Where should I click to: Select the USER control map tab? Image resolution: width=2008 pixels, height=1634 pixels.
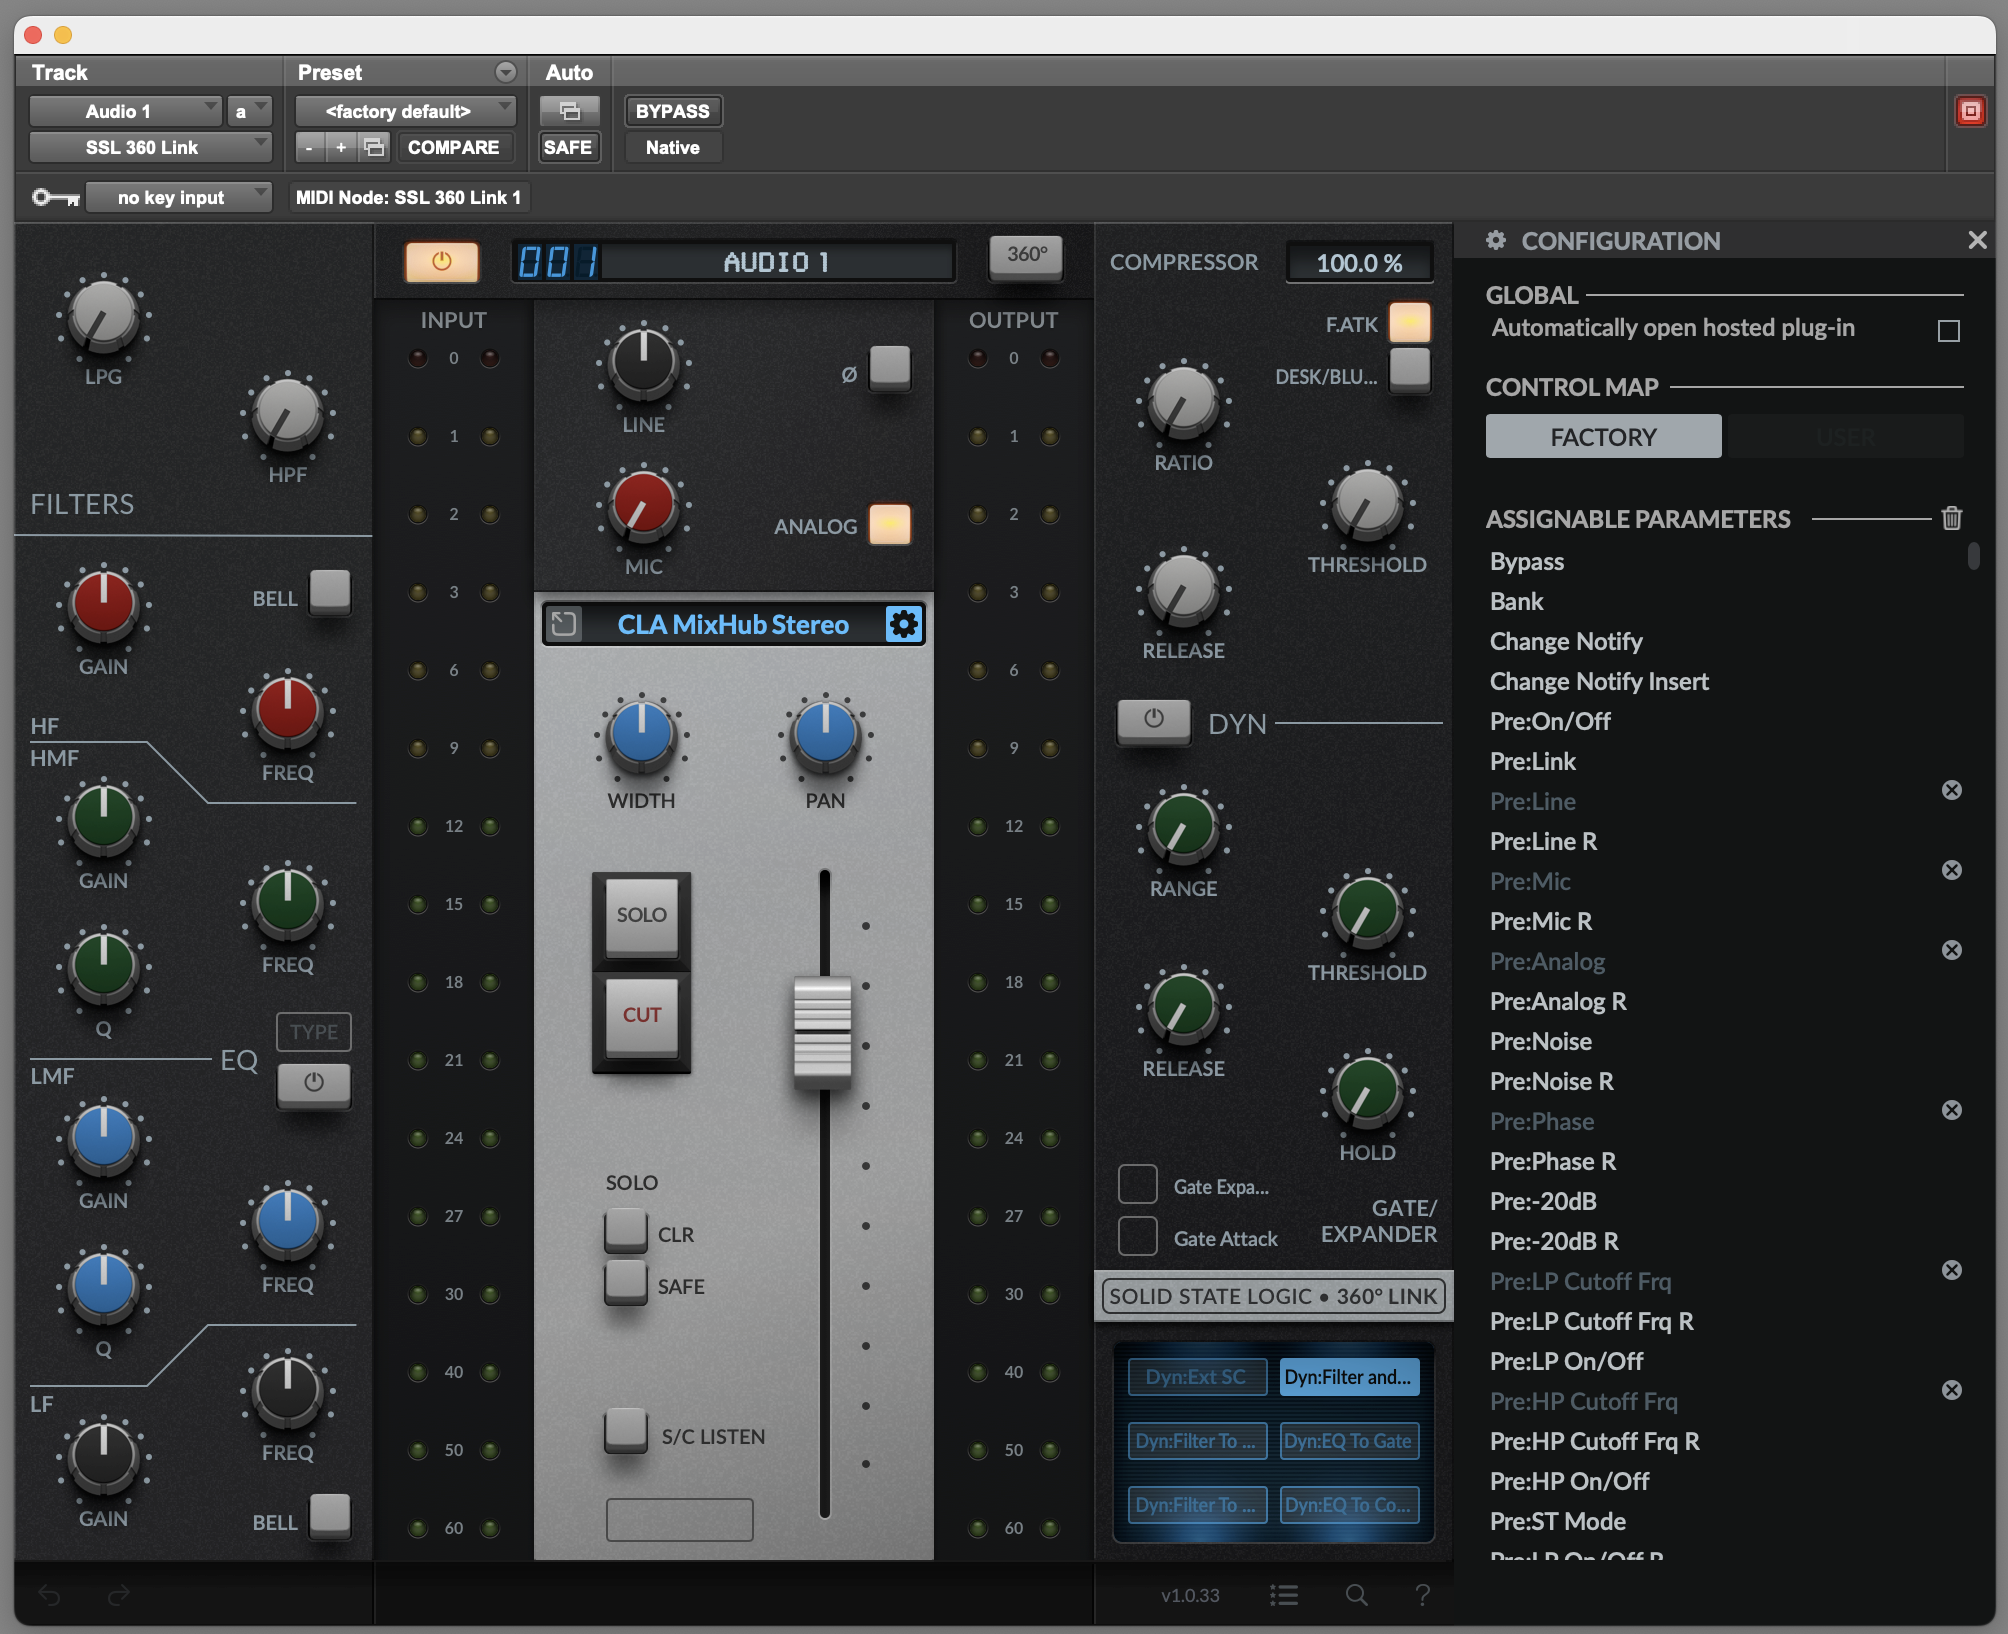[1845, 437]
